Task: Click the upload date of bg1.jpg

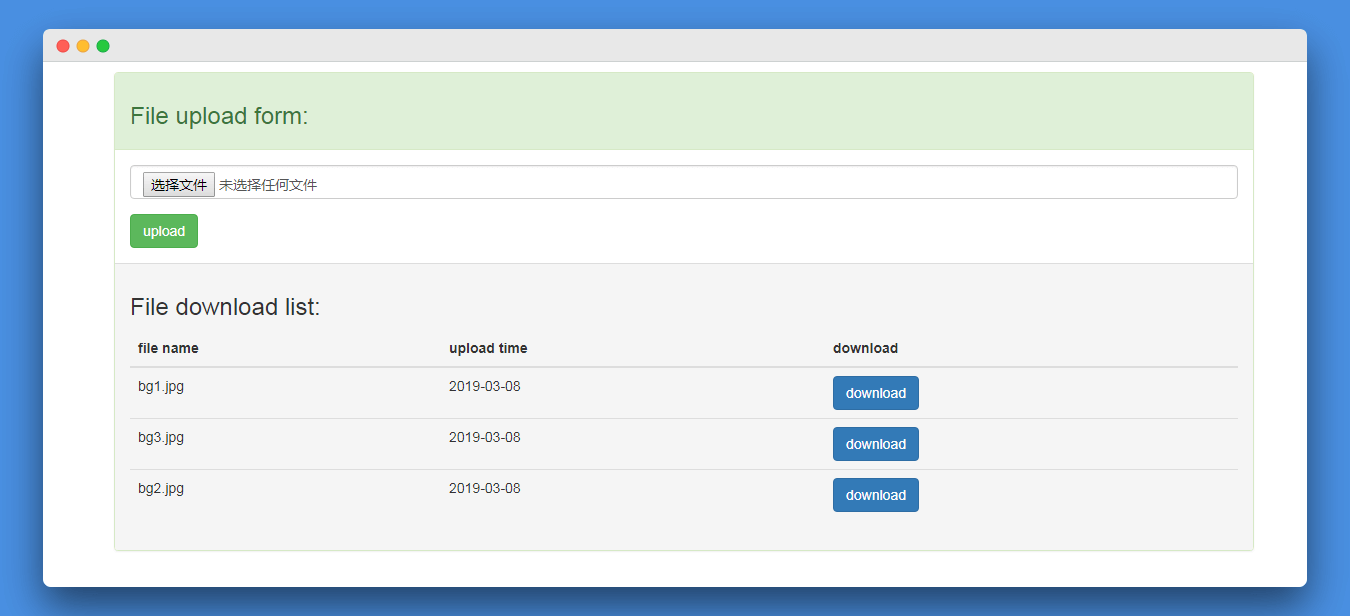Action: coord(484,387)
